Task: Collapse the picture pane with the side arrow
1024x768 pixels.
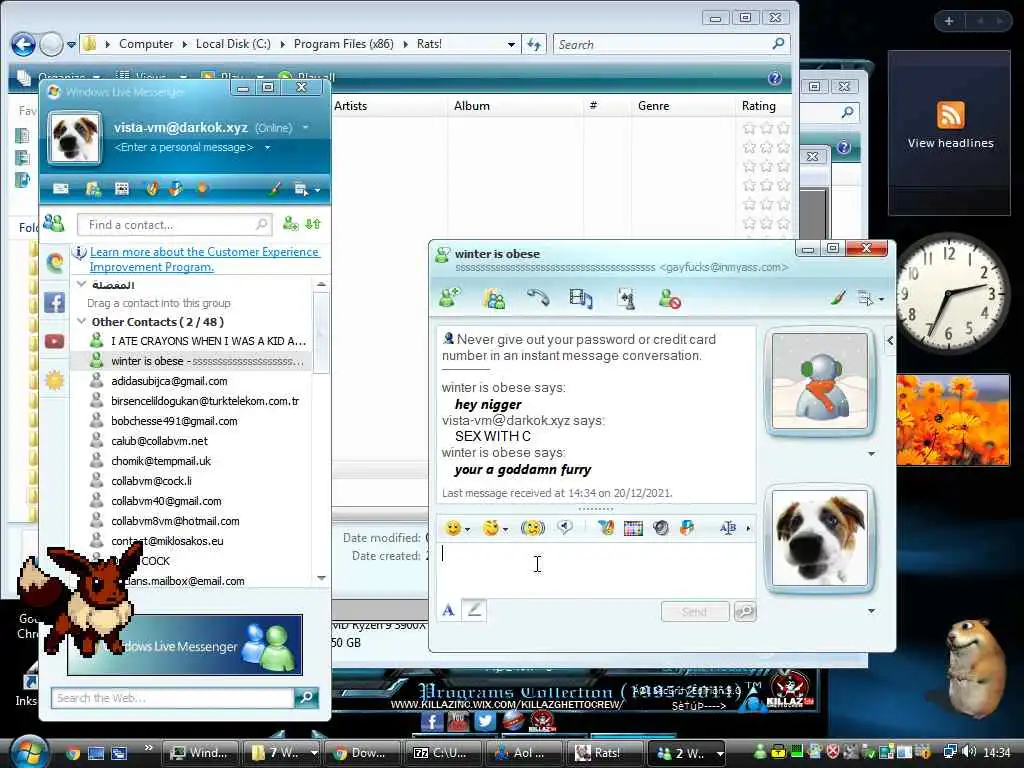Action: pos(890,340)
